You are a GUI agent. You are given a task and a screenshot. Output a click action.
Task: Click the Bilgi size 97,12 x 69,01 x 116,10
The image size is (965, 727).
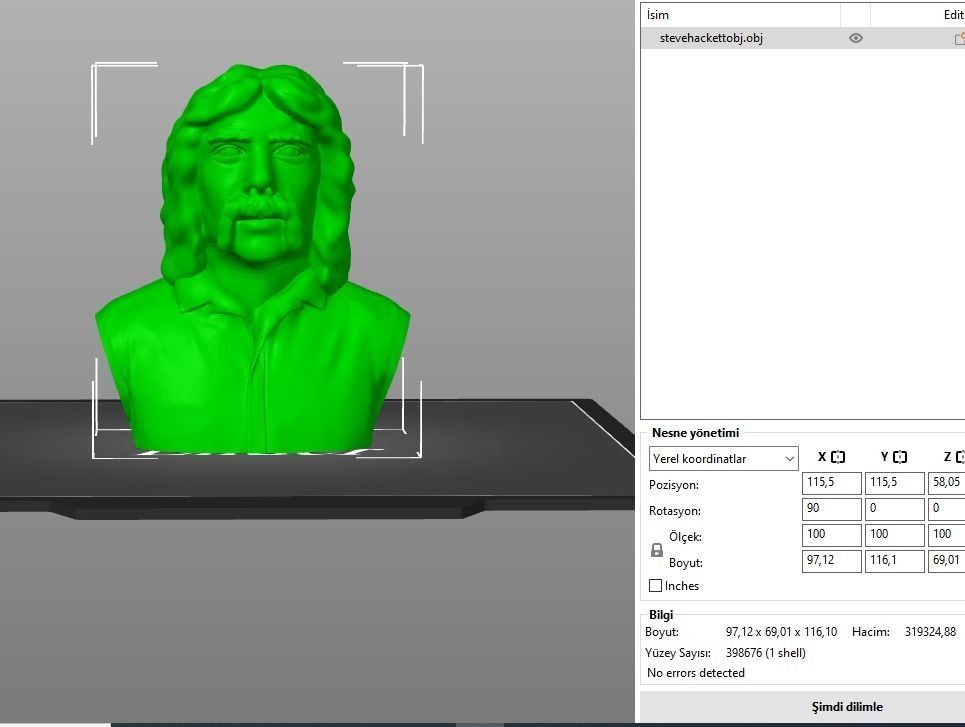[781, 632]
